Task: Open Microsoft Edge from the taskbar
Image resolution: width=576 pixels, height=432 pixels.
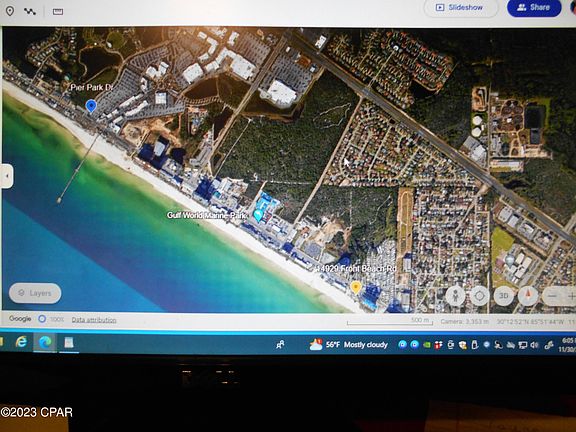Action: click(45, 342)
